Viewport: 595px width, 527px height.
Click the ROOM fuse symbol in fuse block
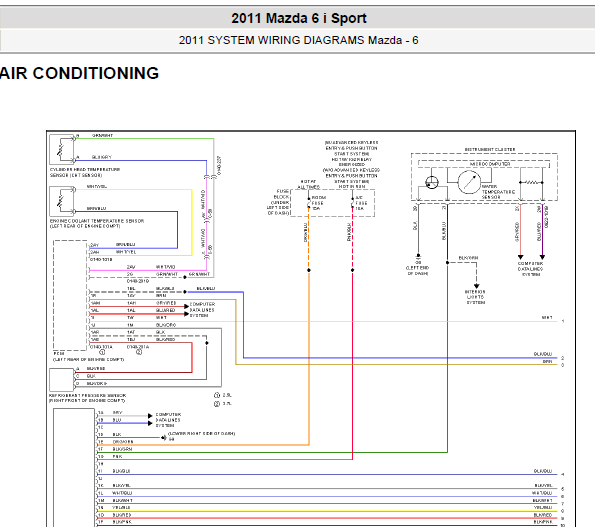coord(309,203)
